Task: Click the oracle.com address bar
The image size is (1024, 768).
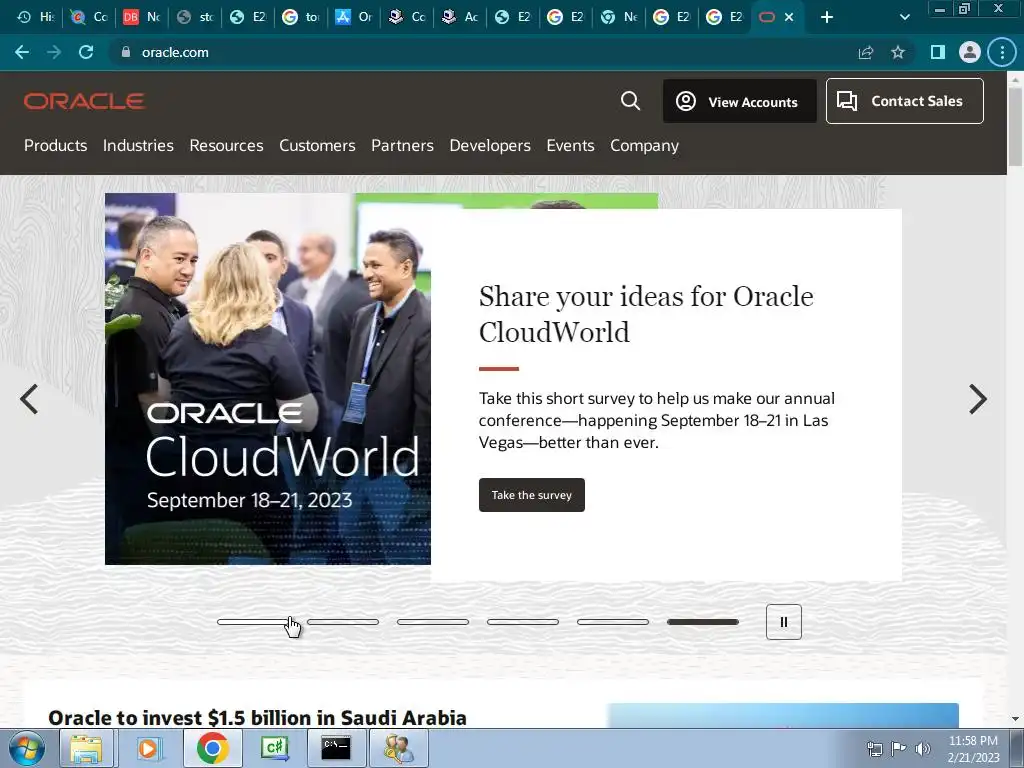Action: click(483, 52)
